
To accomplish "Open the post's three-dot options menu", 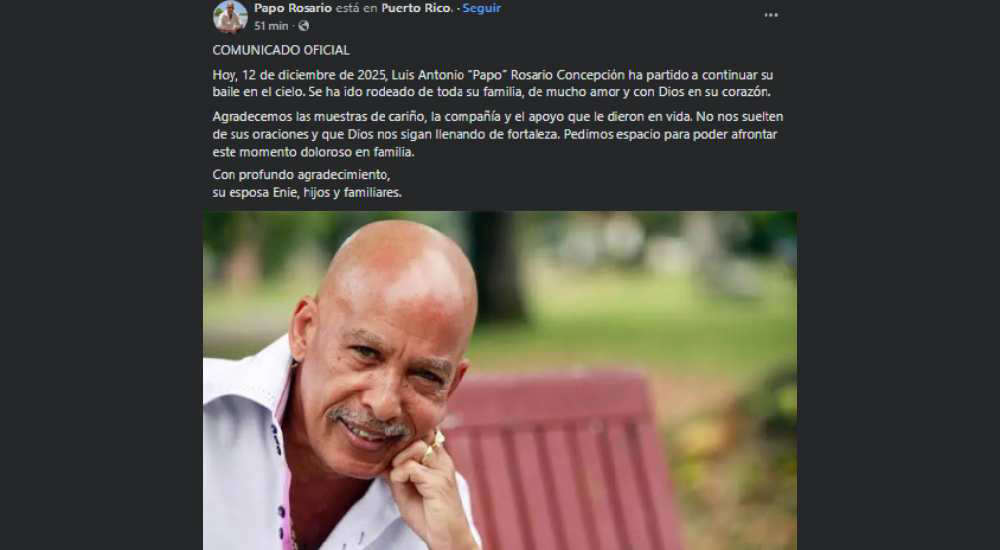I will pyautogui.click(x=771, y=15).
